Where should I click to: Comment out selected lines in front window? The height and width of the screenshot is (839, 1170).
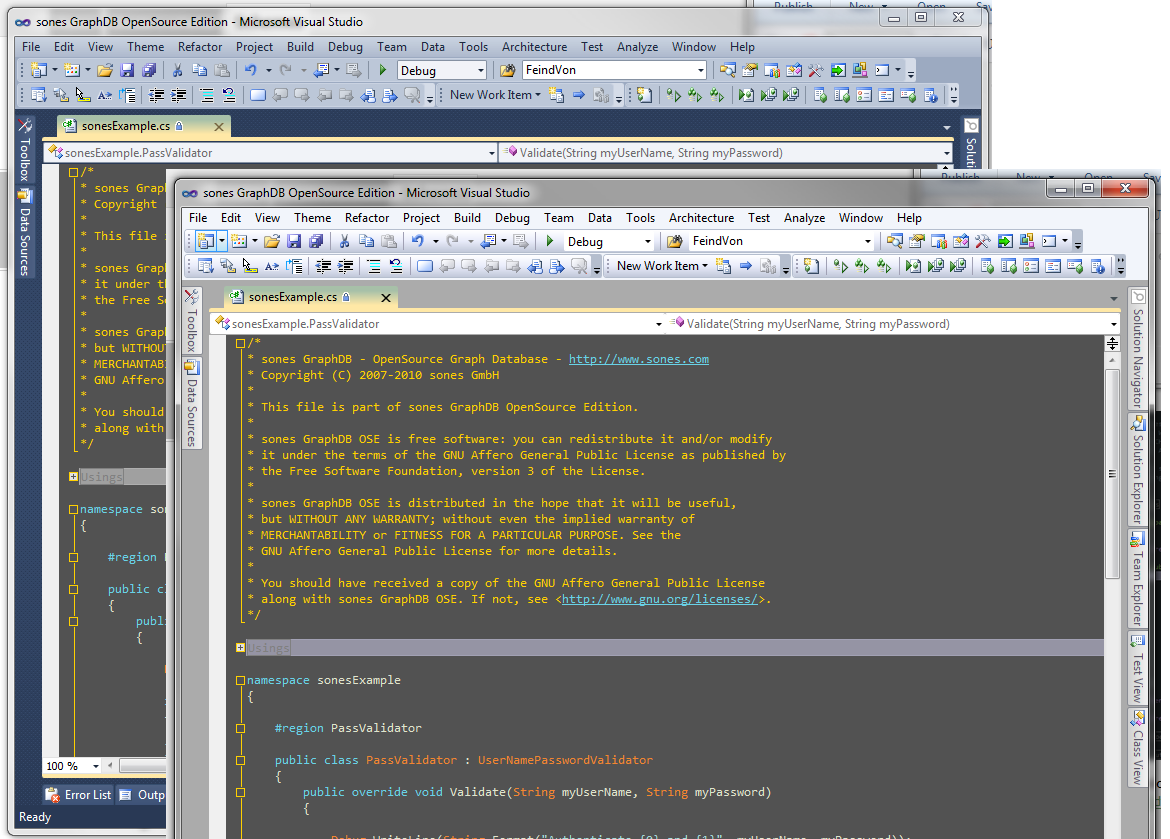(x=374, y=266)
